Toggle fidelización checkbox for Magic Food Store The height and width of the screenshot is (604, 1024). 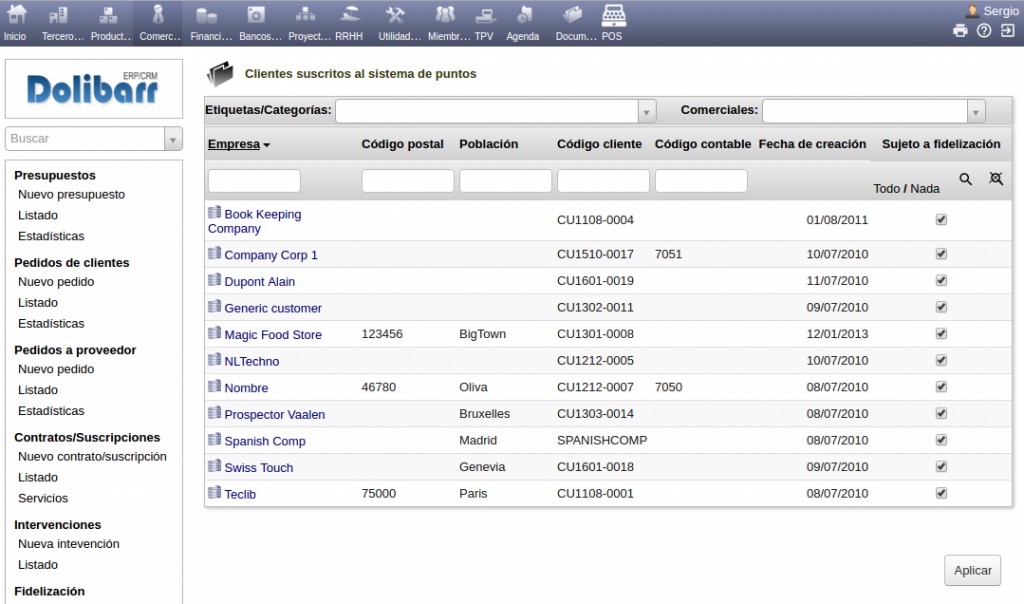coord(941,334)
